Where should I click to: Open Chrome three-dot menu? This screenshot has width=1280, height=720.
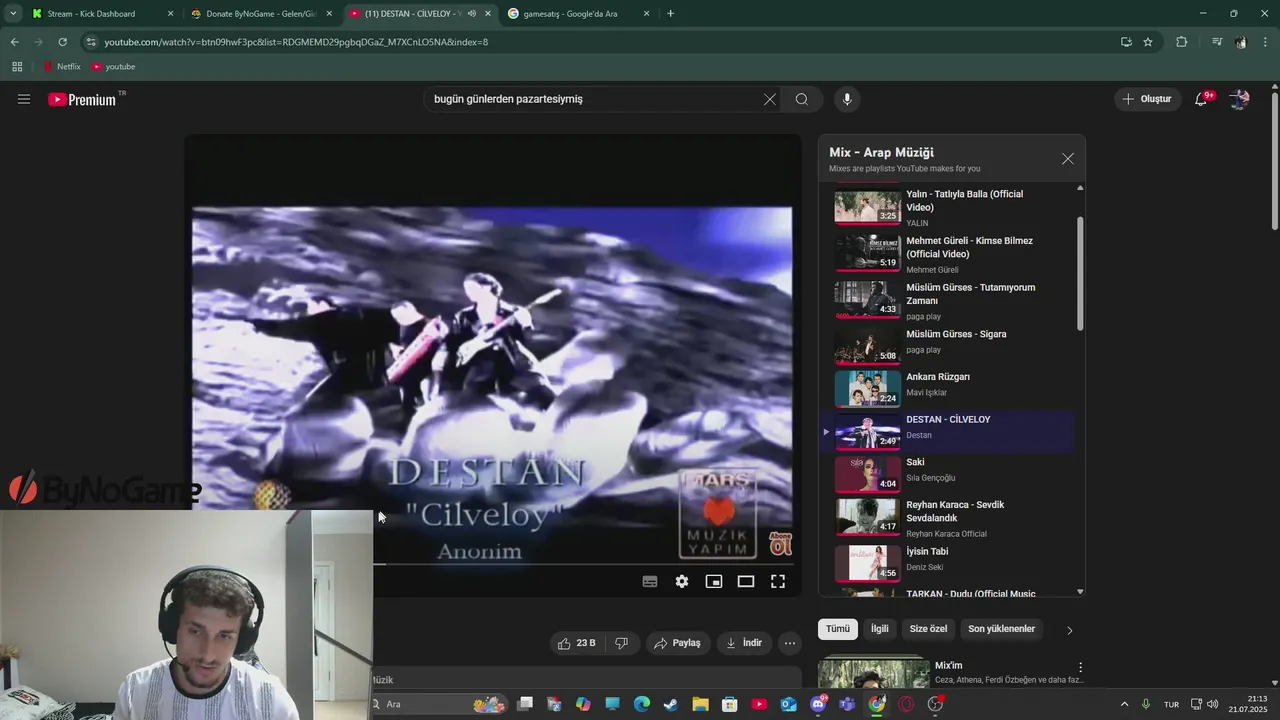pos(1266,42)
